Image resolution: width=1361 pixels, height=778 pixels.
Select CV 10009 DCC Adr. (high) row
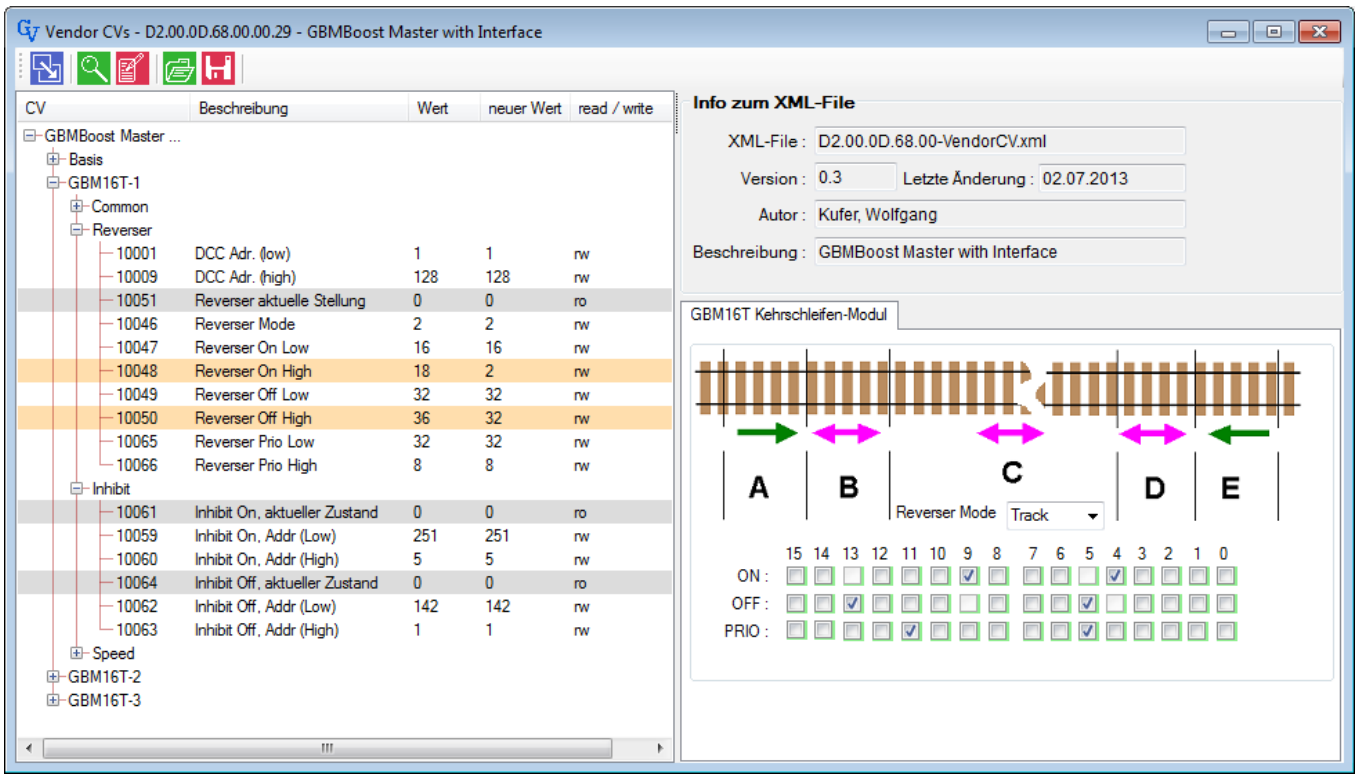[x=345, y=277]
